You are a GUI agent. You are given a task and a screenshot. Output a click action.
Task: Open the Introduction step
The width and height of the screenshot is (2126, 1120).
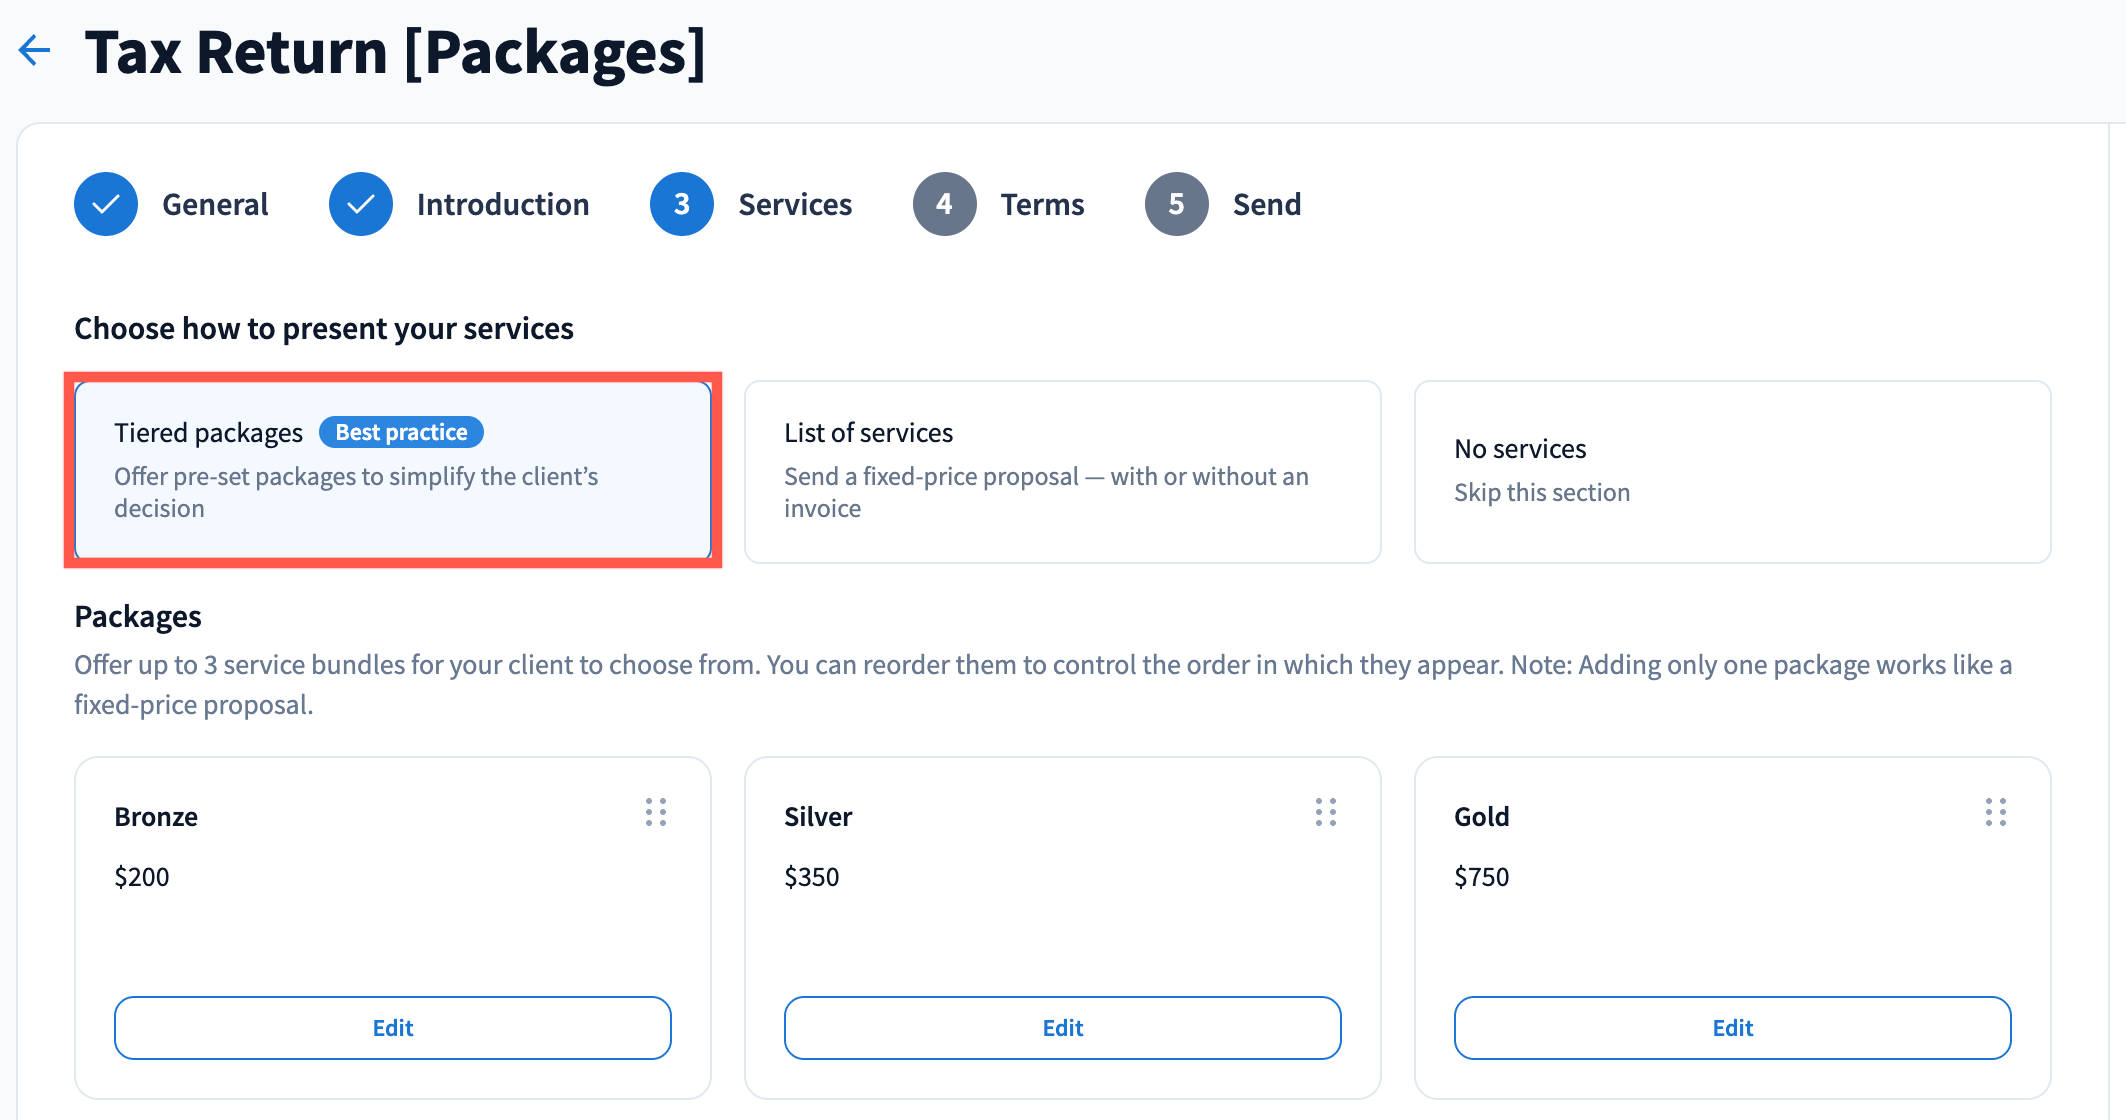(503, 204)
